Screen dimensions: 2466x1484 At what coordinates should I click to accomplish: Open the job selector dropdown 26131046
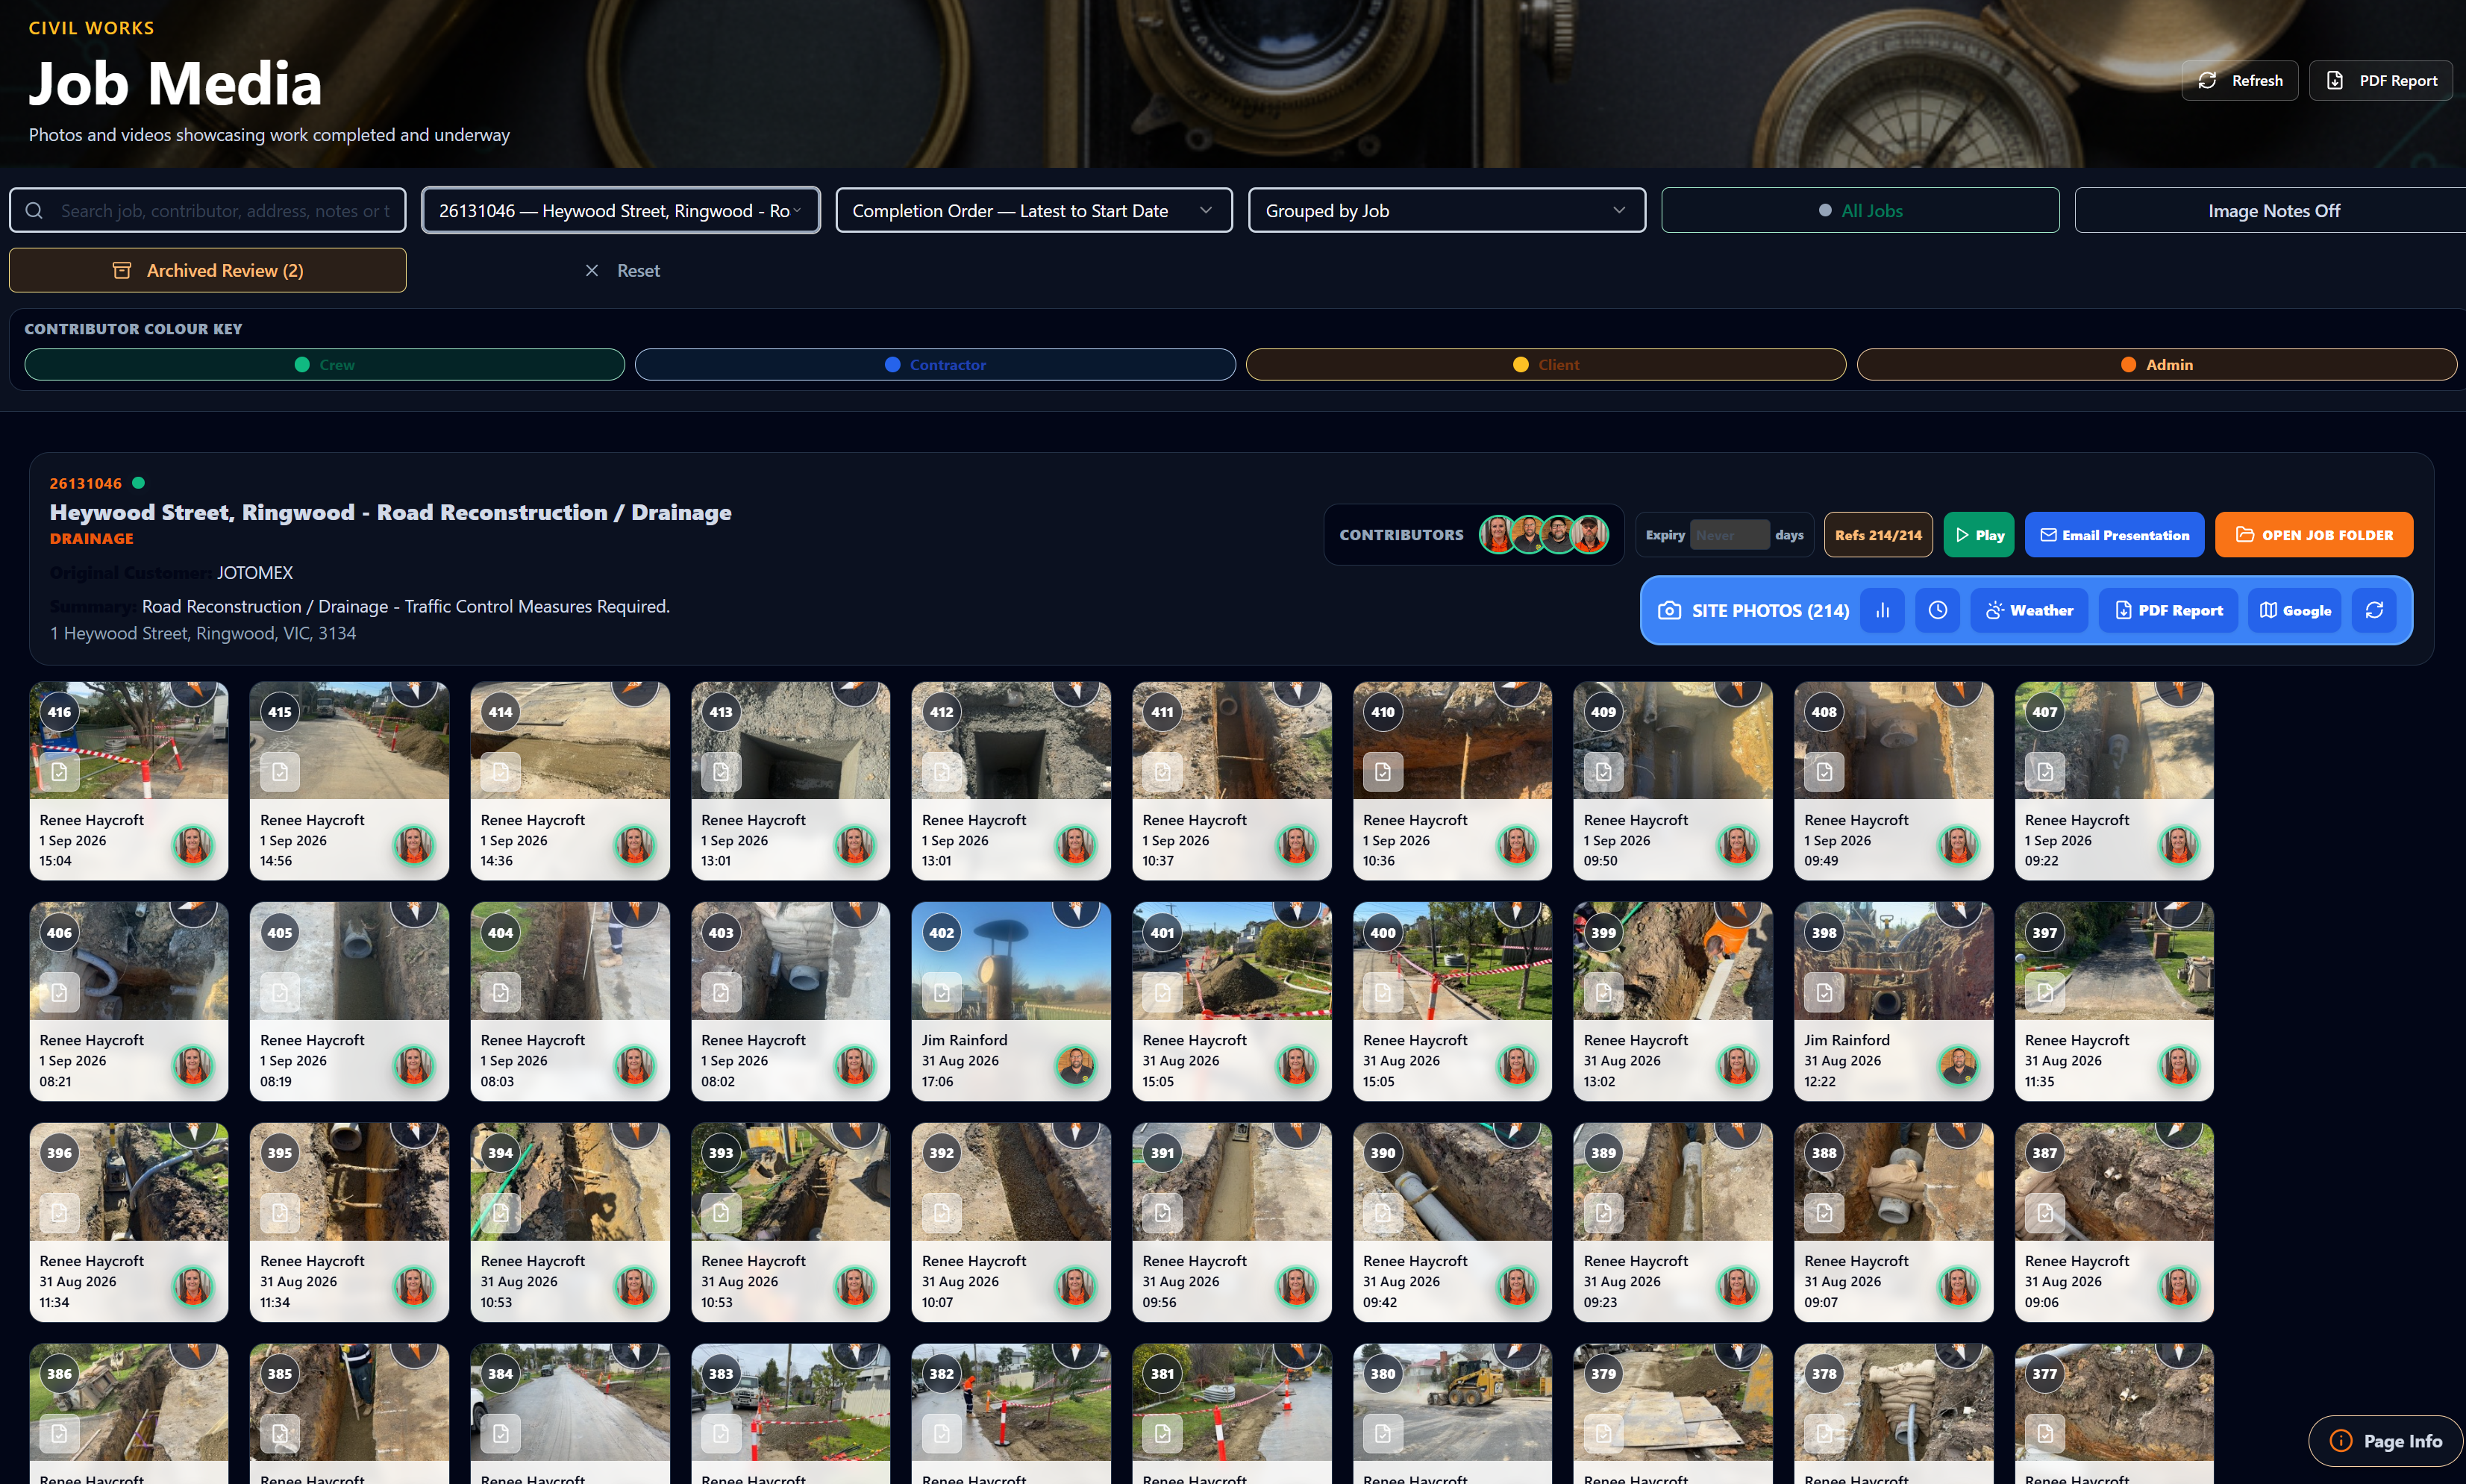point(620,210)
